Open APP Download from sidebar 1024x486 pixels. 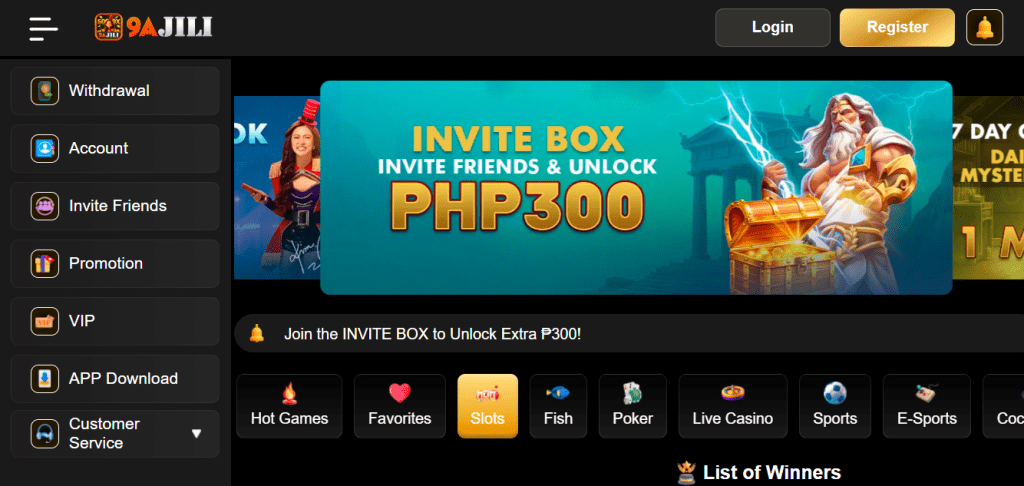tap(115, 379)
